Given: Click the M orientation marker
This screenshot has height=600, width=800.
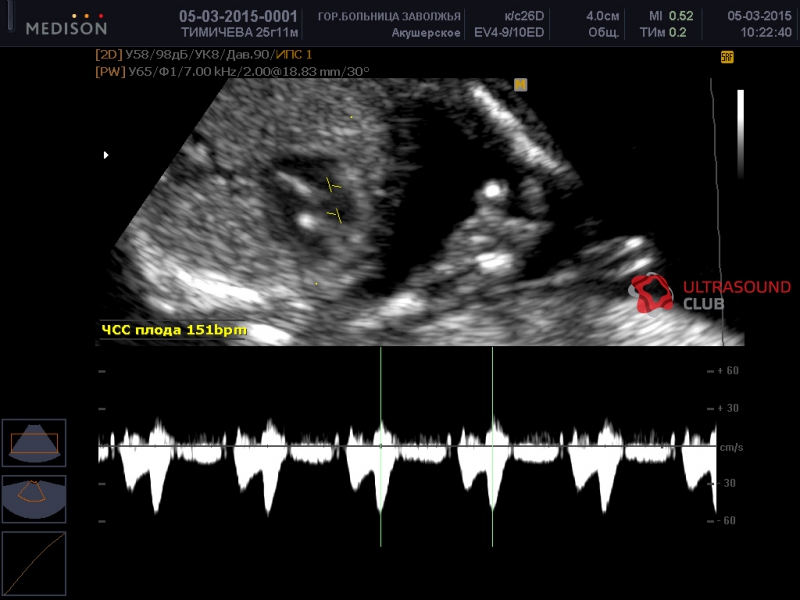Looking at the screenshot, I should (x=520, y=85).
